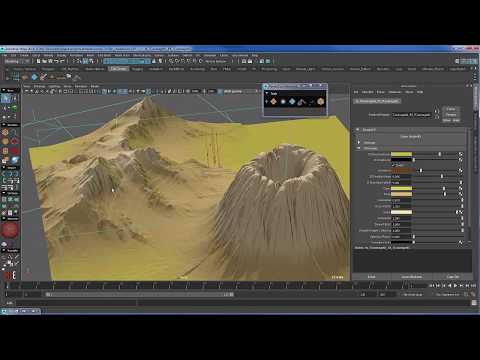Click the slider handle beside the brown swatch
Screen dimensions: 480x360
[x=421, y=171]
